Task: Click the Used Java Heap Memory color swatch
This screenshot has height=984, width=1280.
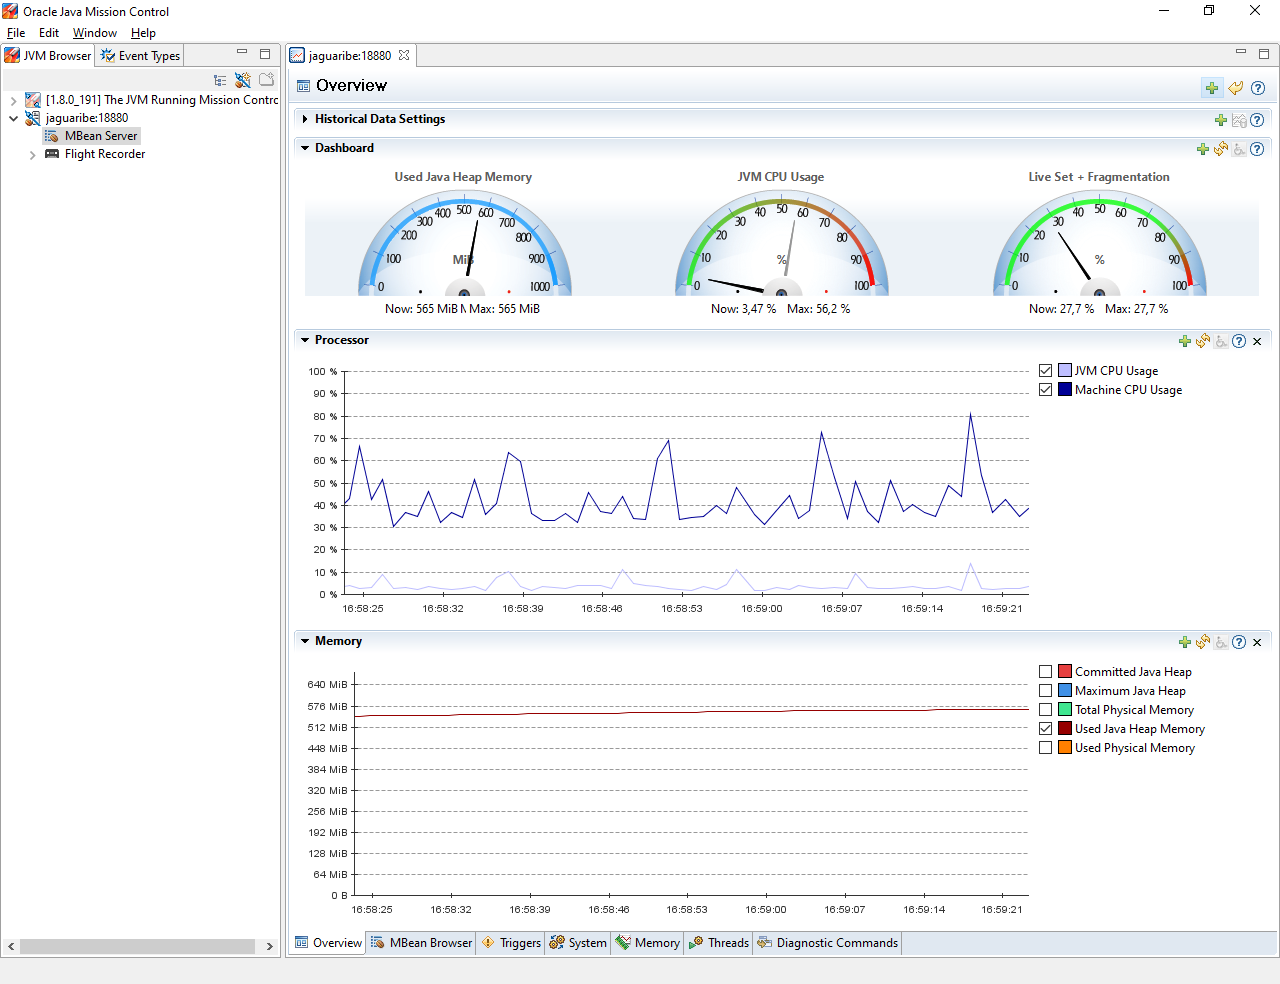Action: click(1063, 728)
